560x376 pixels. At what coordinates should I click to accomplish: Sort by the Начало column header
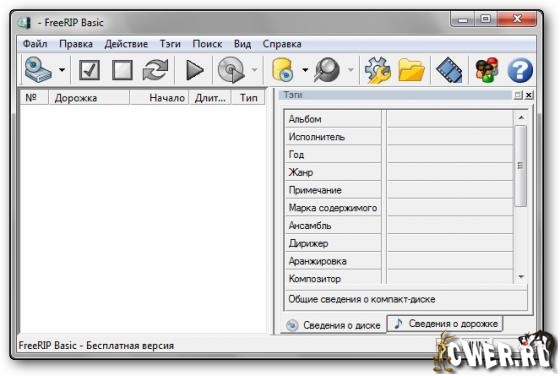[159, 97]
